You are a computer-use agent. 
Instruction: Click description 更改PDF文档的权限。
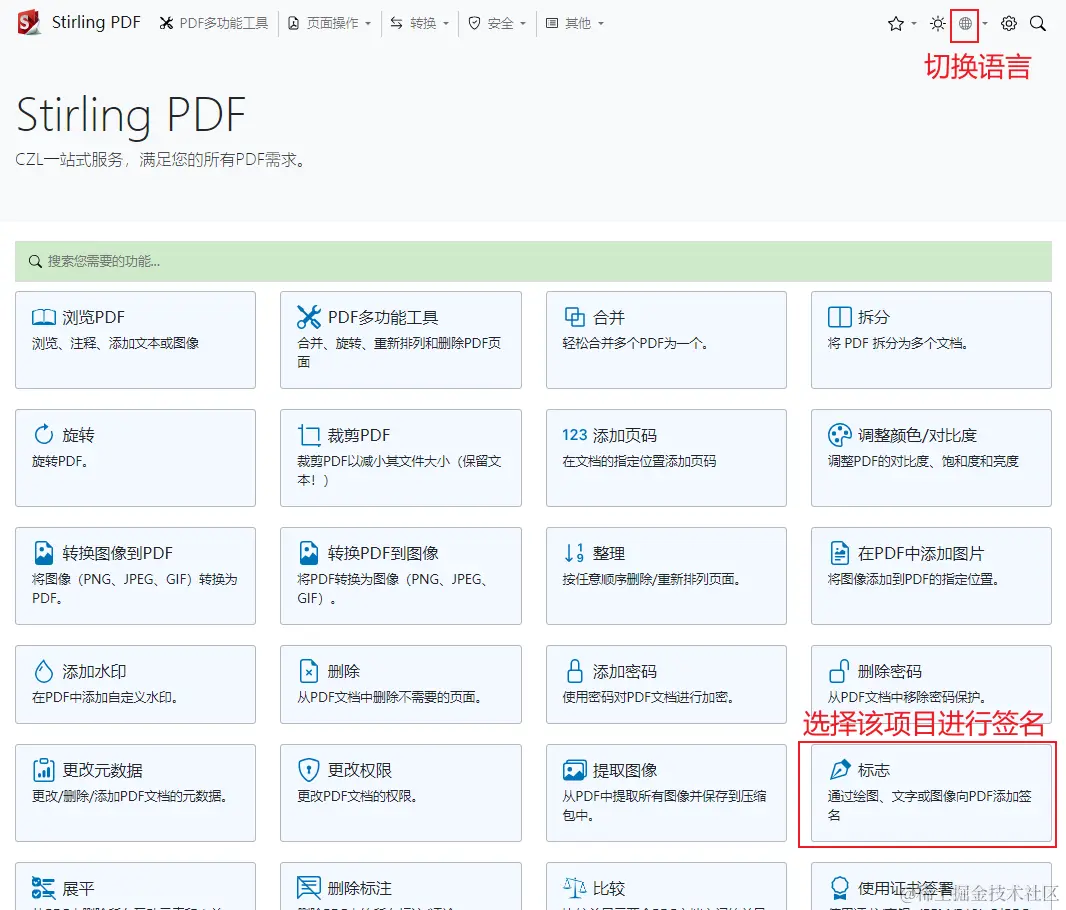pyautogui.click(x=357, y=797)
